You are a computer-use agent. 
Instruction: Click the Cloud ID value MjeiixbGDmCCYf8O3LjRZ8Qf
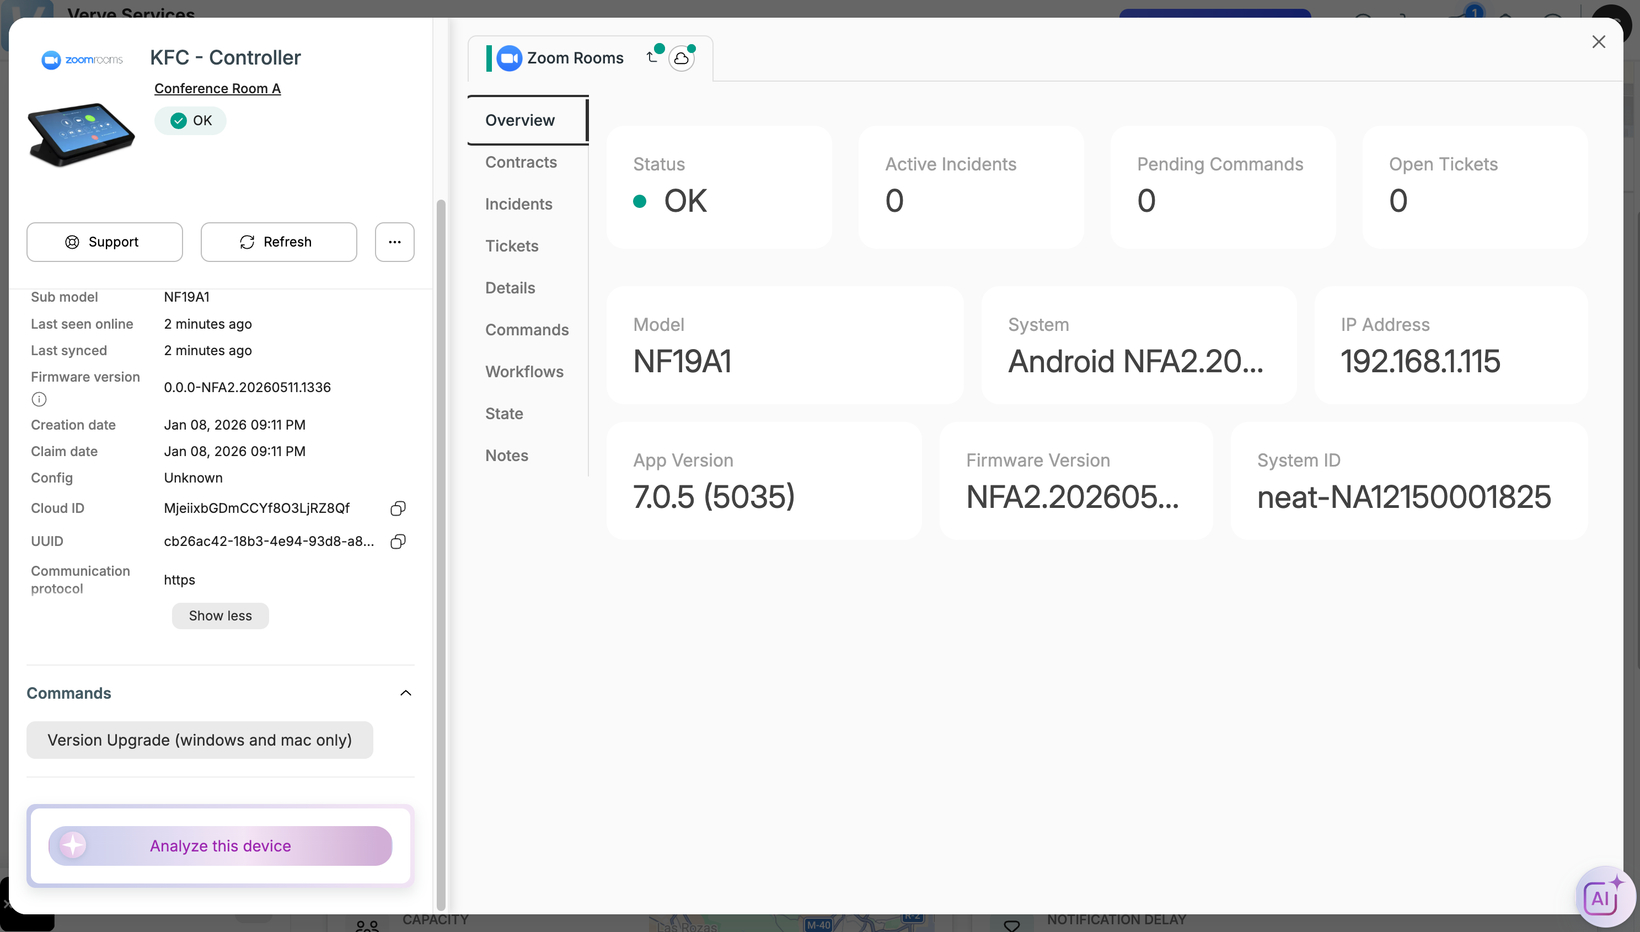coord(257,509)
